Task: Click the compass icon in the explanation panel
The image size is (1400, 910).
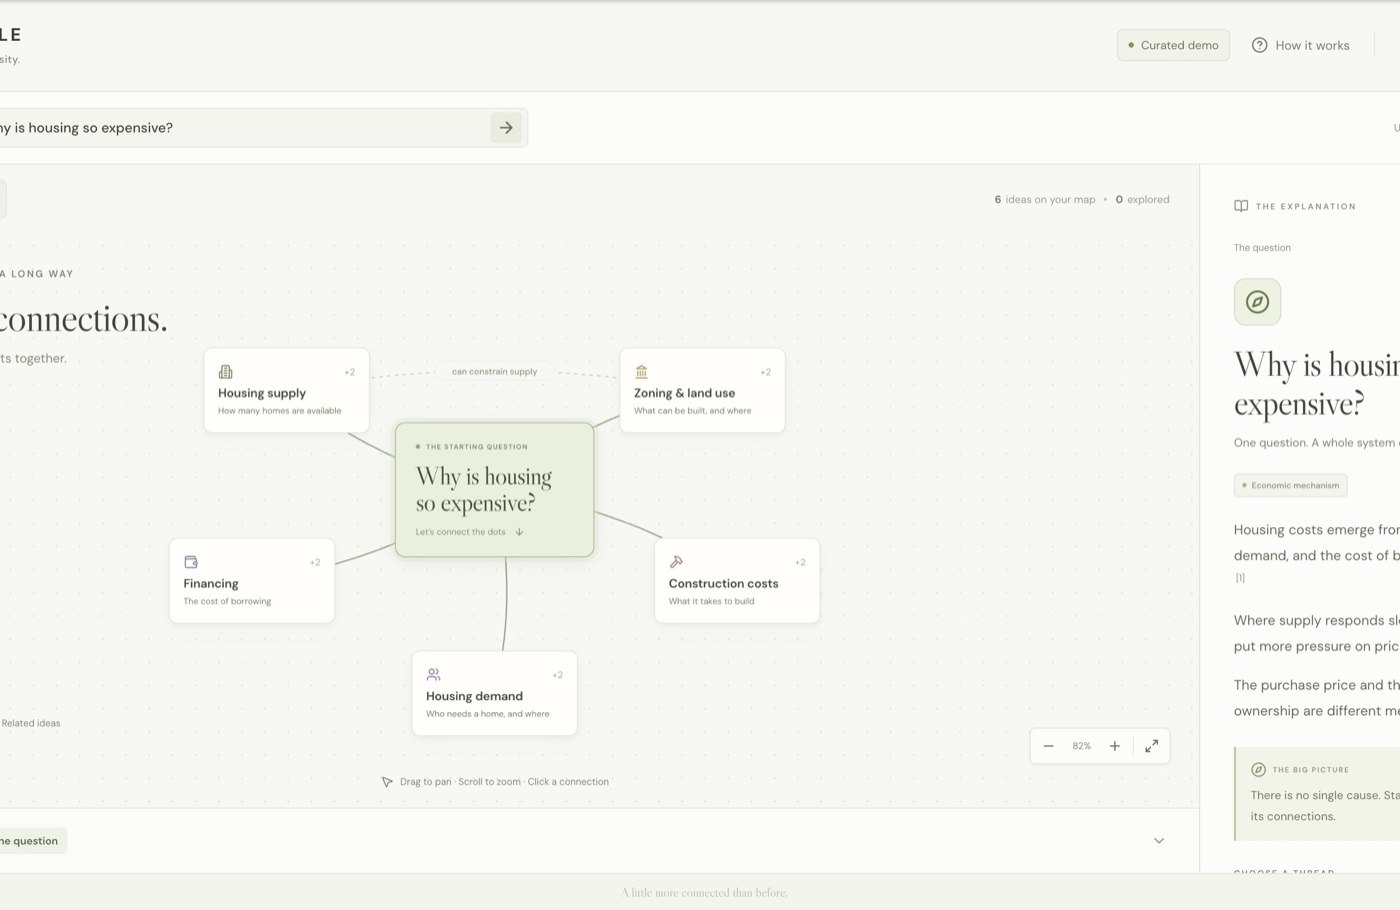Action: pyautogui.click(x=1257, y=302)
